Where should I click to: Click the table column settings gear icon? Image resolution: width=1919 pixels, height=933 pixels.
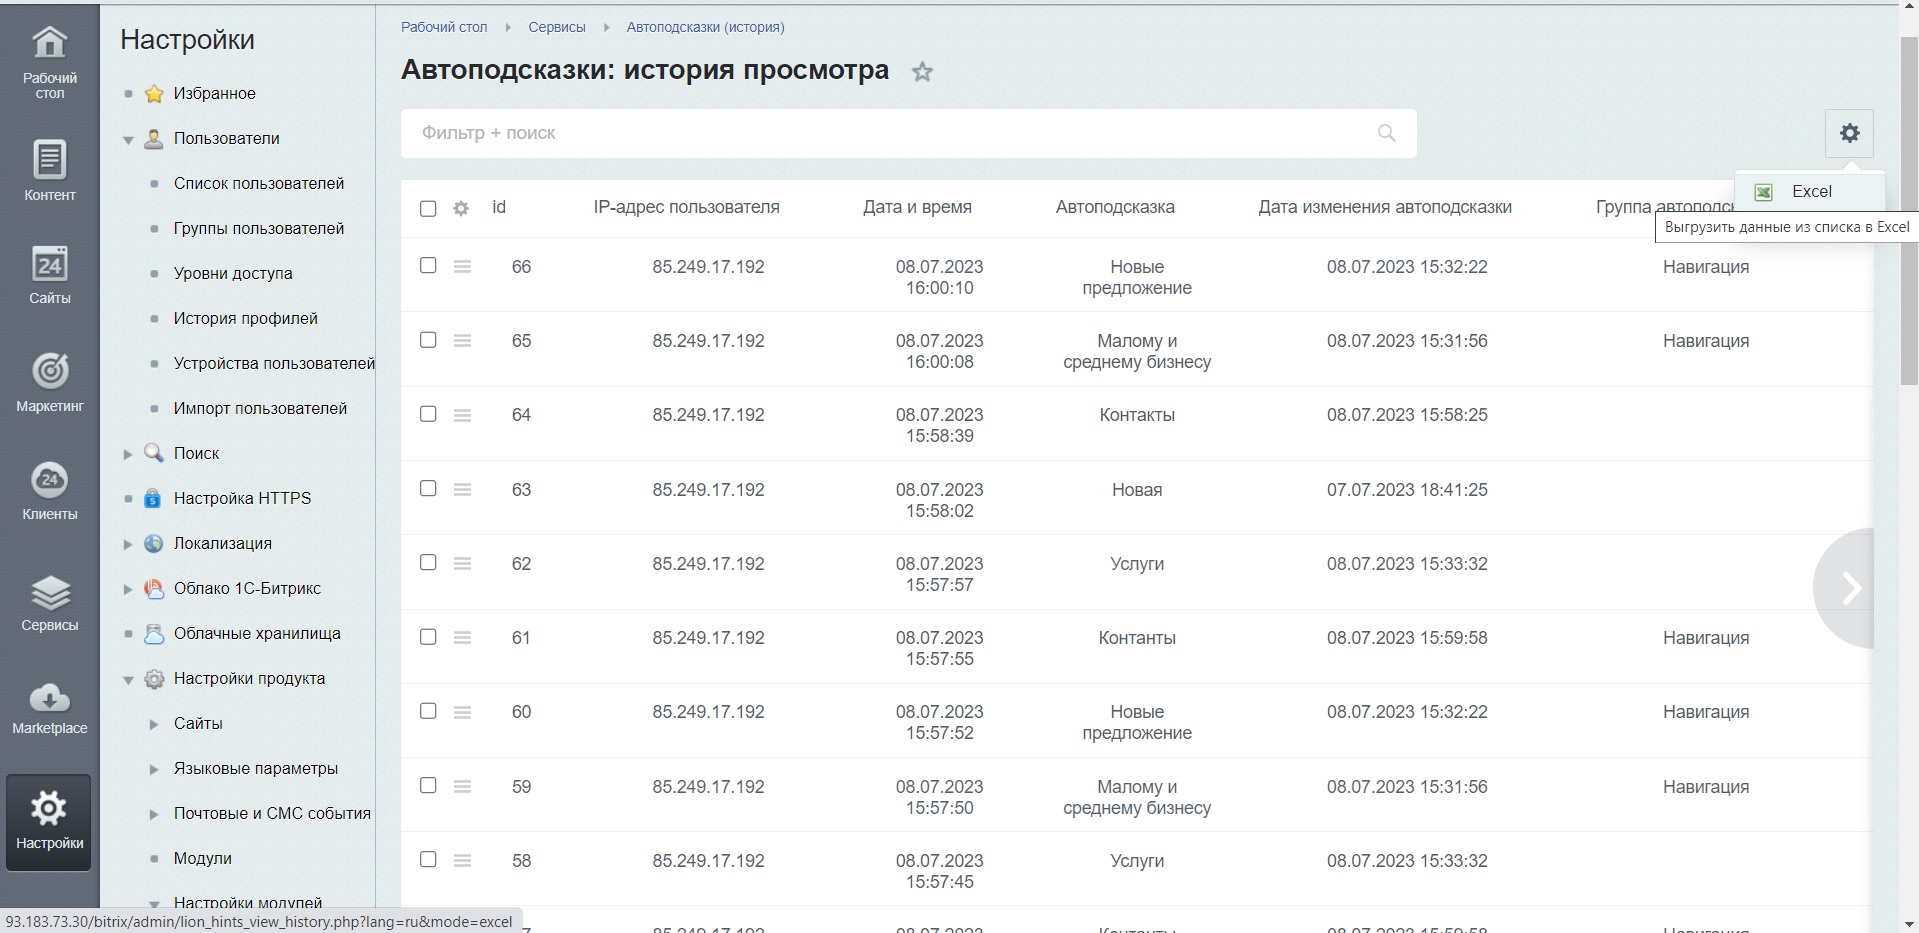(x=461, y=209)
